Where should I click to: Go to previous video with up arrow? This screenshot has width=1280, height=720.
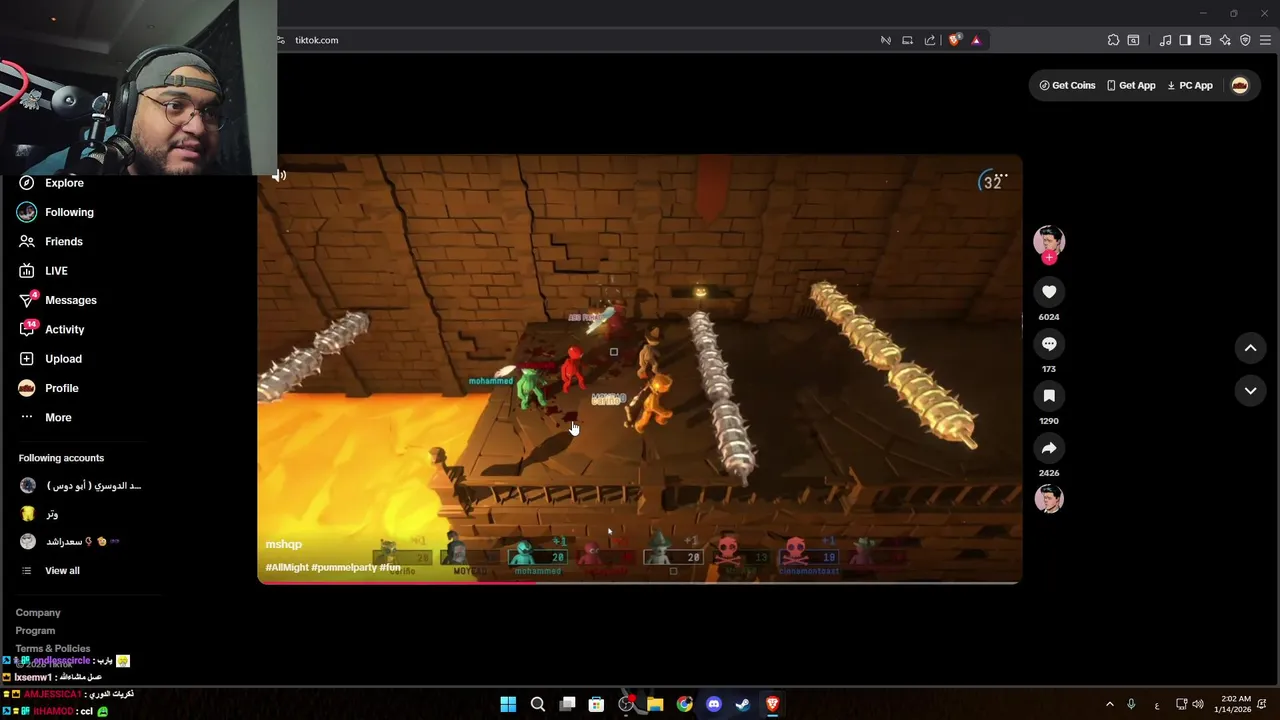tap(1250, 348)
